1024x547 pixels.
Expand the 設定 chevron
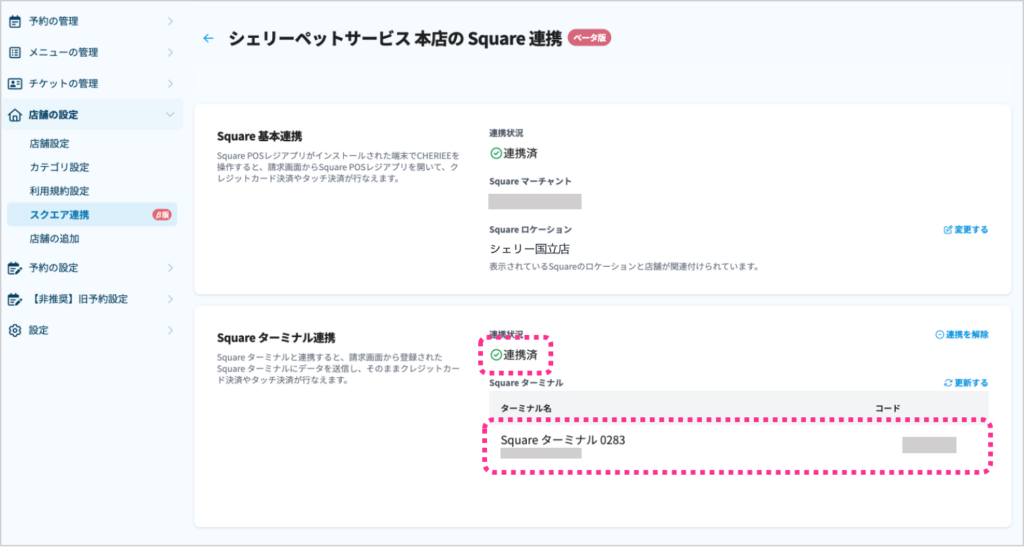pyautogui.click(x=170, y=330)
